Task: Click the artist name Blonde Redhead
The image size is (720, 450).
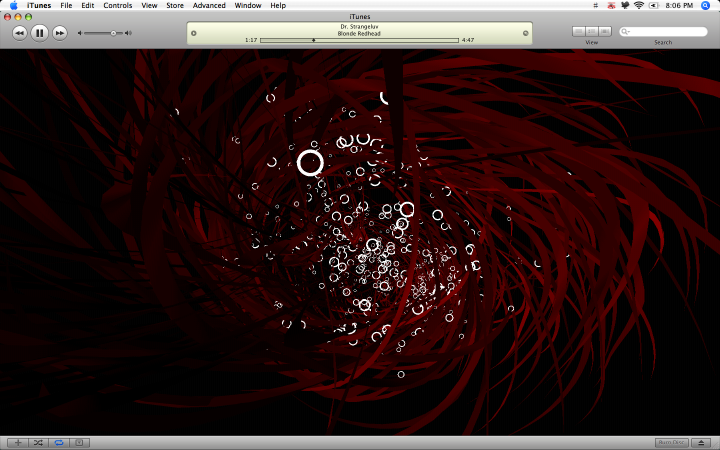Action: (360, 34)
